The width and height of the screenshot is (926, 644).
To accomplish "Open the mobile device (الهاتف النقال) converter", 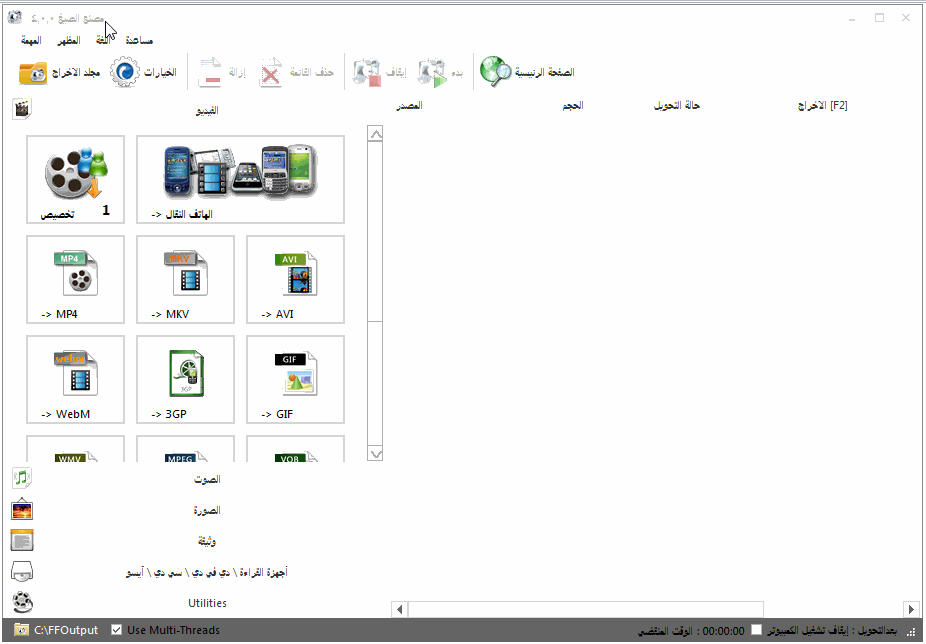I will tap(240, 179).
